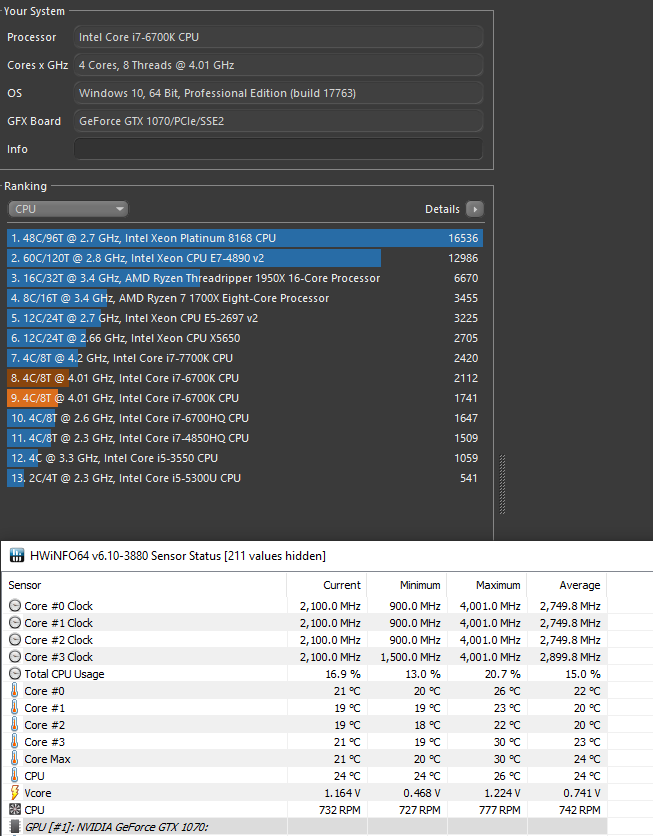Click CPU 24 °C thermometer icon
The width and height of the screenshot is (653, 836).
click(x=14, y=776)
